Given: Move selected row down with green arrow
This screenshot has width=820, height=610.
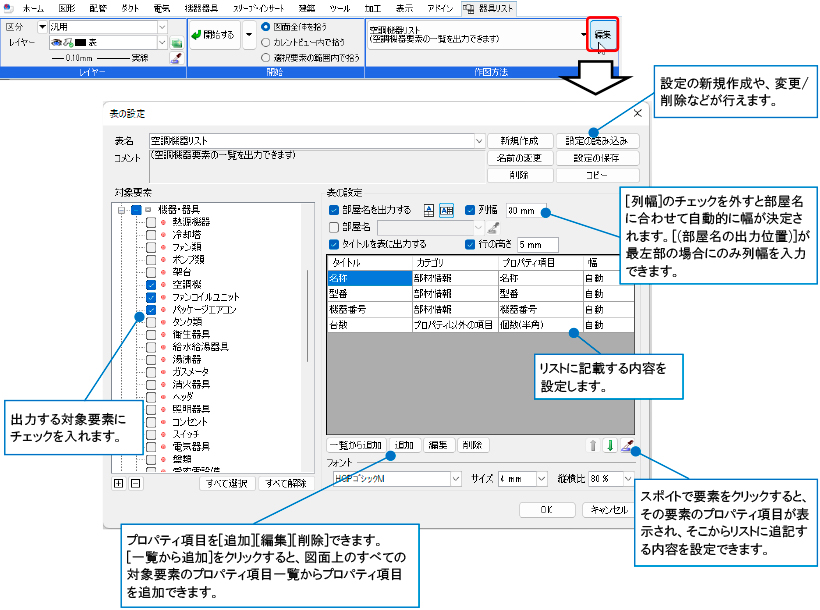Looking at the screenshot, I should (610, 445).
